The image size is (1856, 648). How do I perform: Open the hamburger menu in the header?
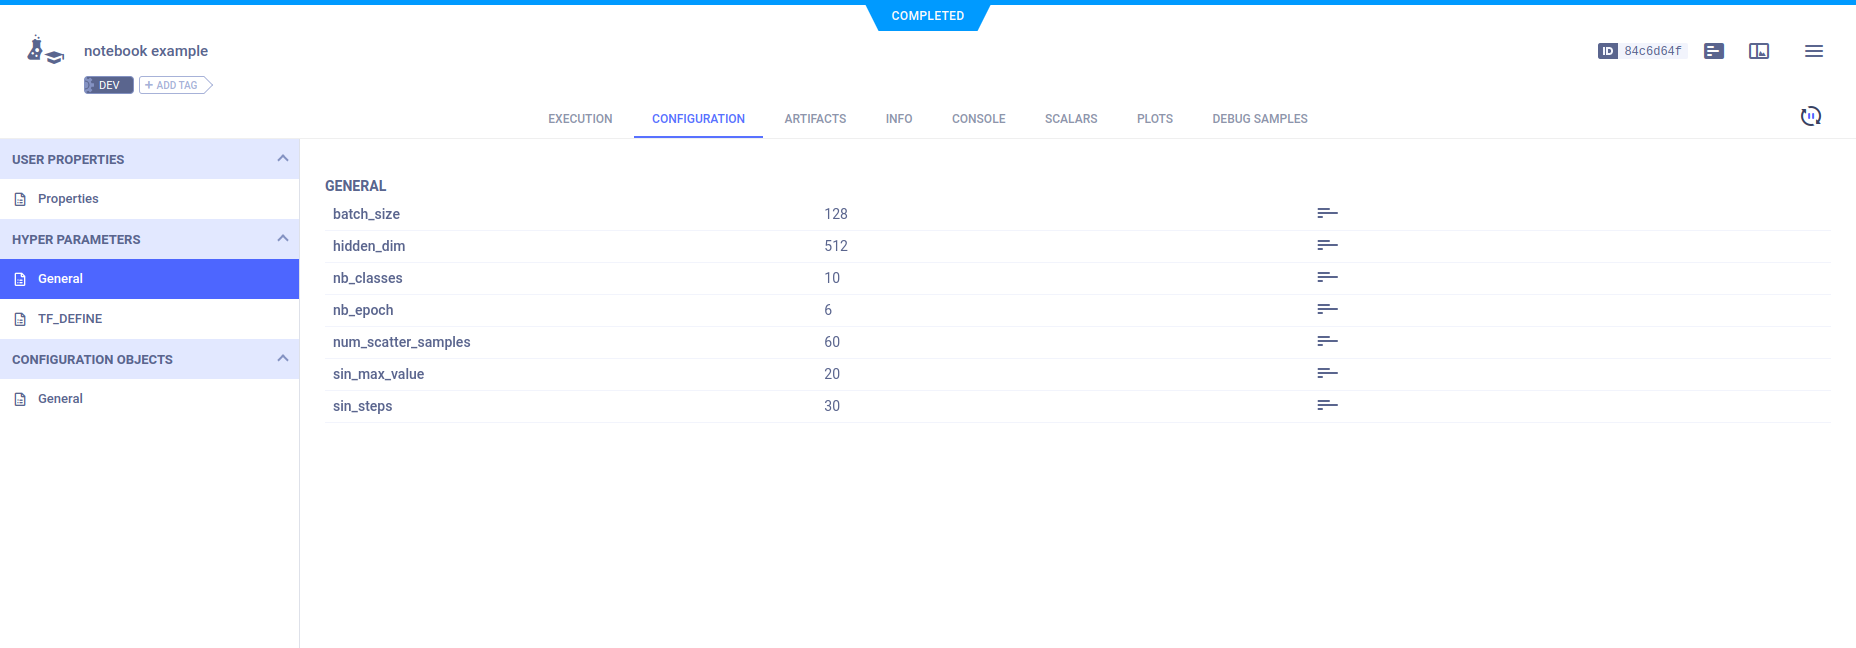tap(1813, 51)
